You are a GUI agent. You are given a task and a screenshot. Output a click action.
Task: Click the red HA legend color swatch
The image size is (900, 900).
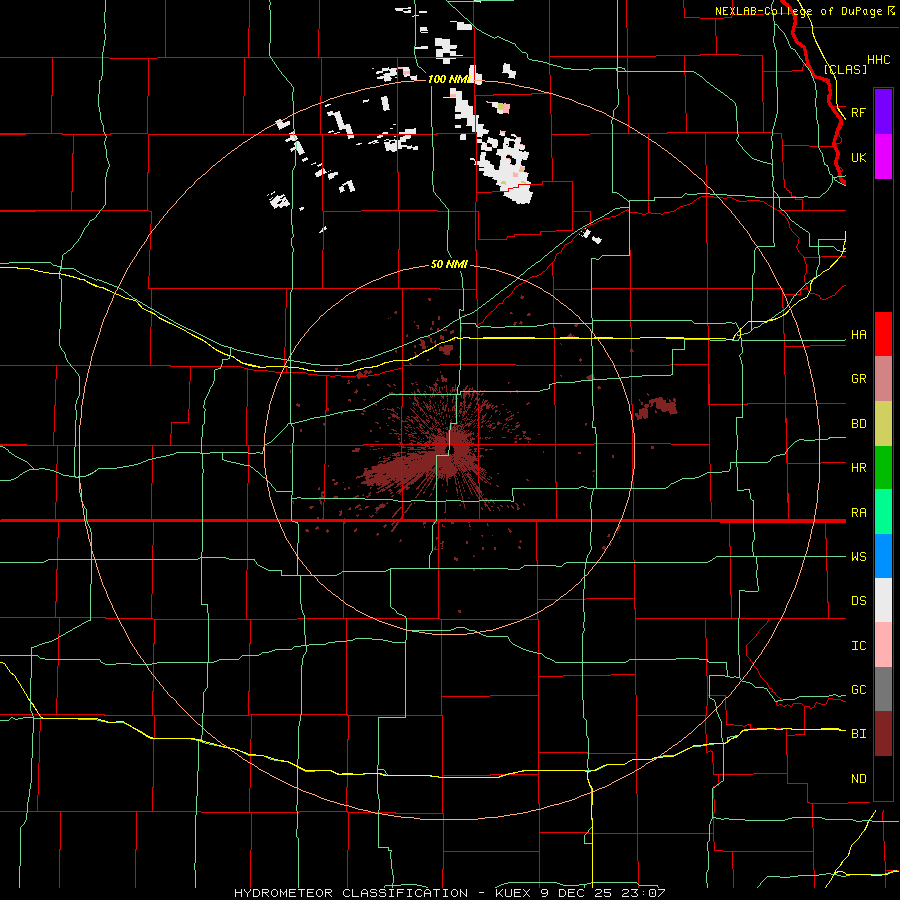pyautogui.click(x=883, y=334)
